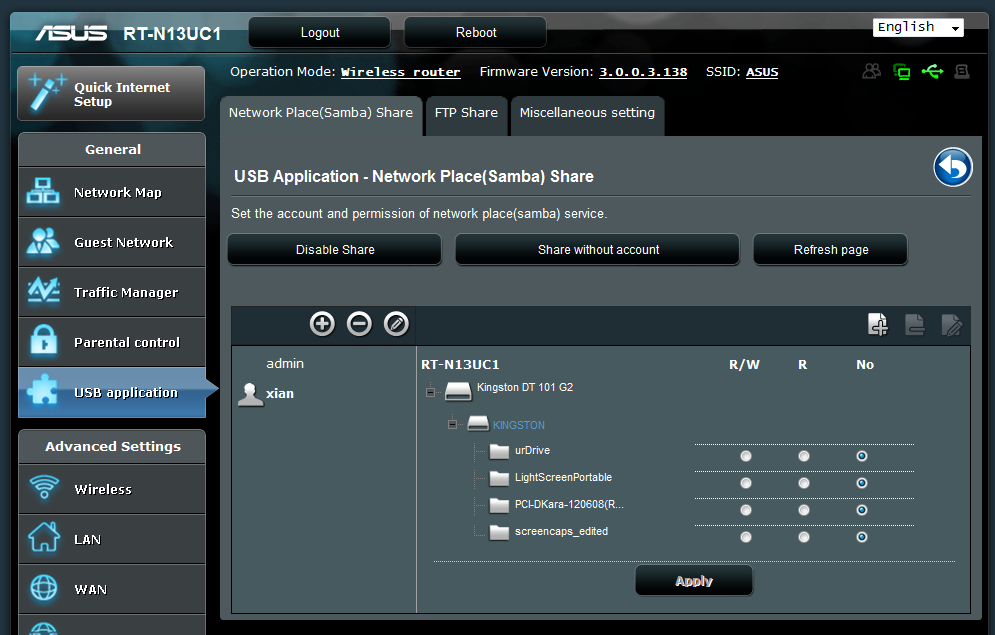The height and width of the screenshot is (635, 995).
Task: Click the General section header
Action: [x=112, y=150]
